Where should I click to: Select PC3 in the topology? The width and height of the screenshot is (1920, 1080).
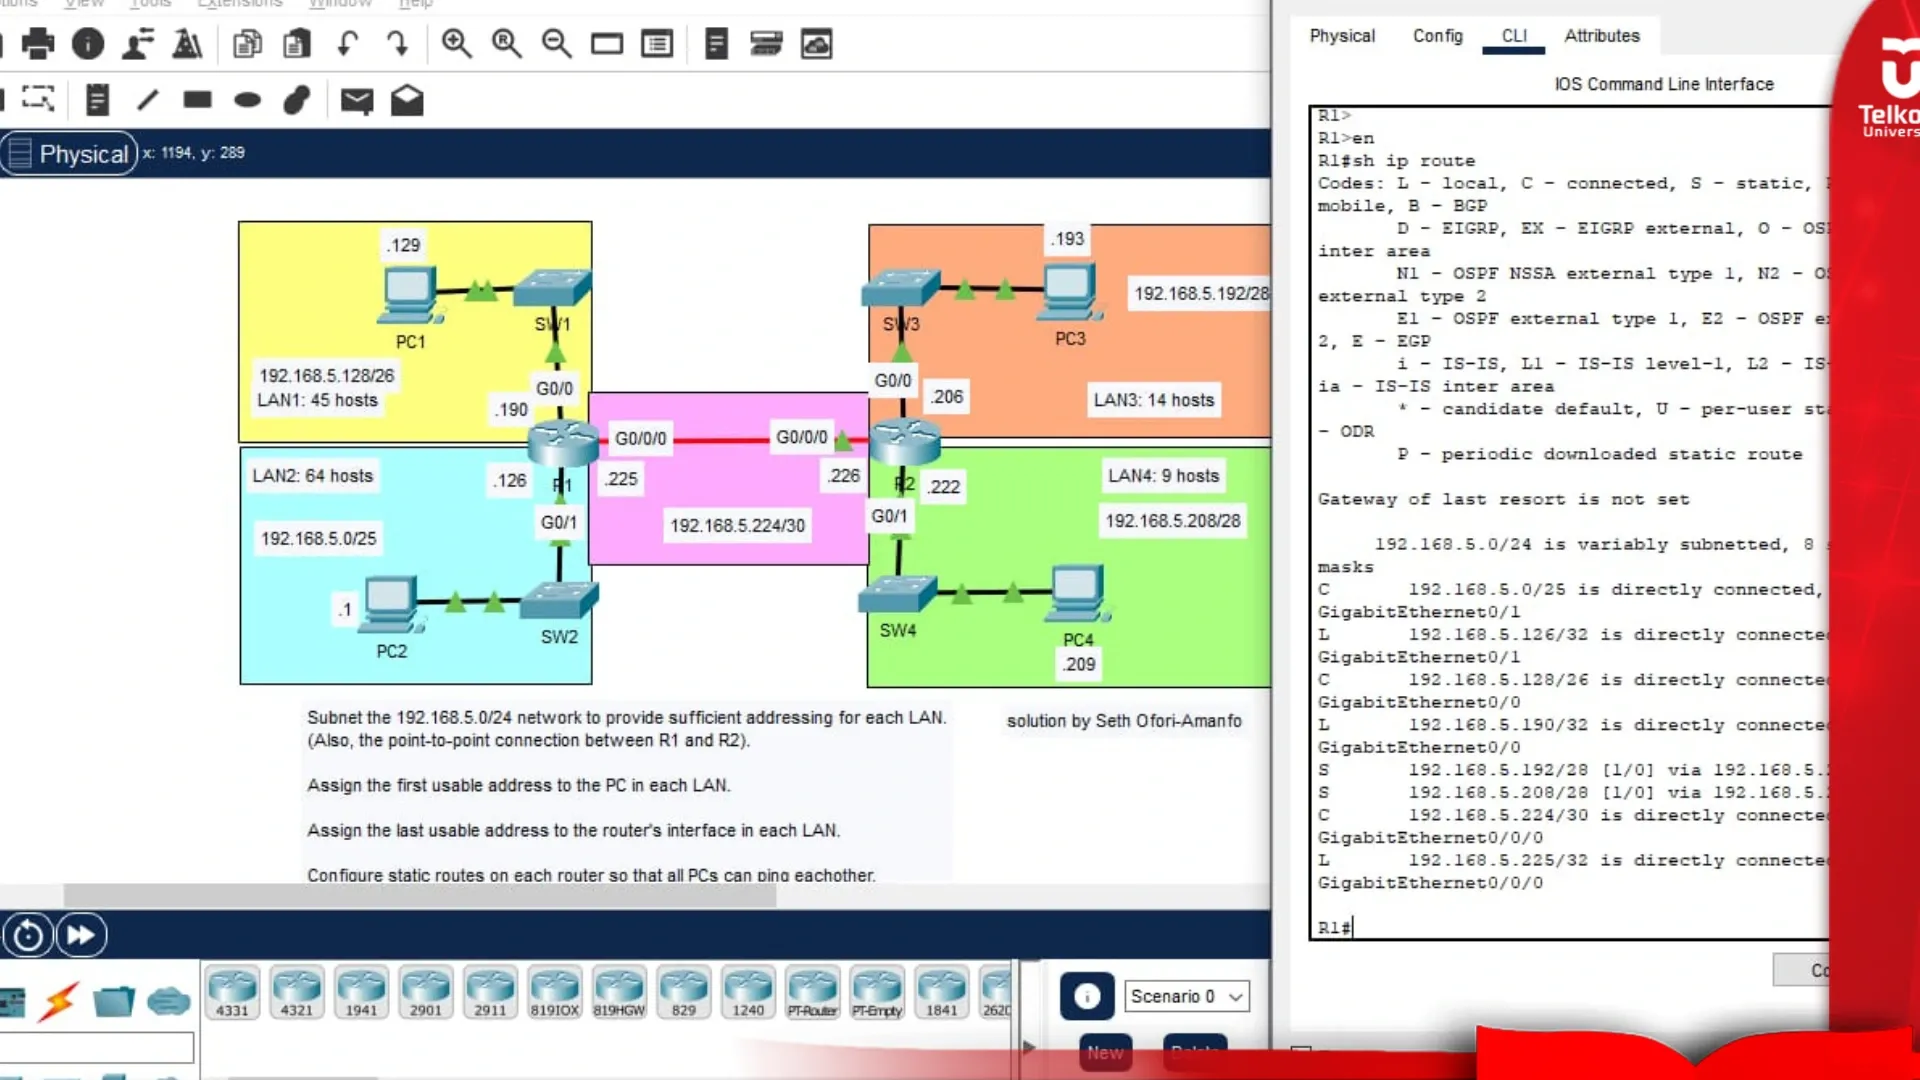point(1070,292)
